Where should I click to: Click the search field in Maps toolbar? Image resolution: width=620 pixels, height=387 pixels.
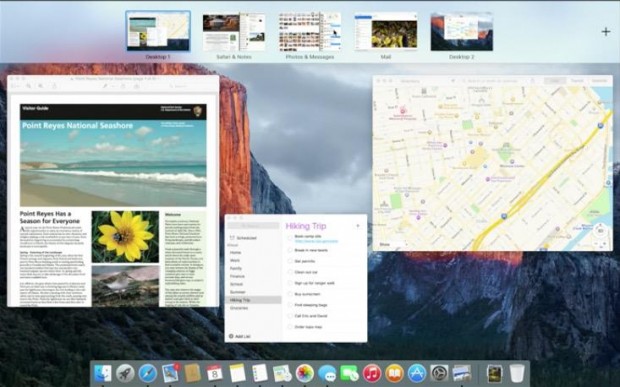tap(492, 81)
